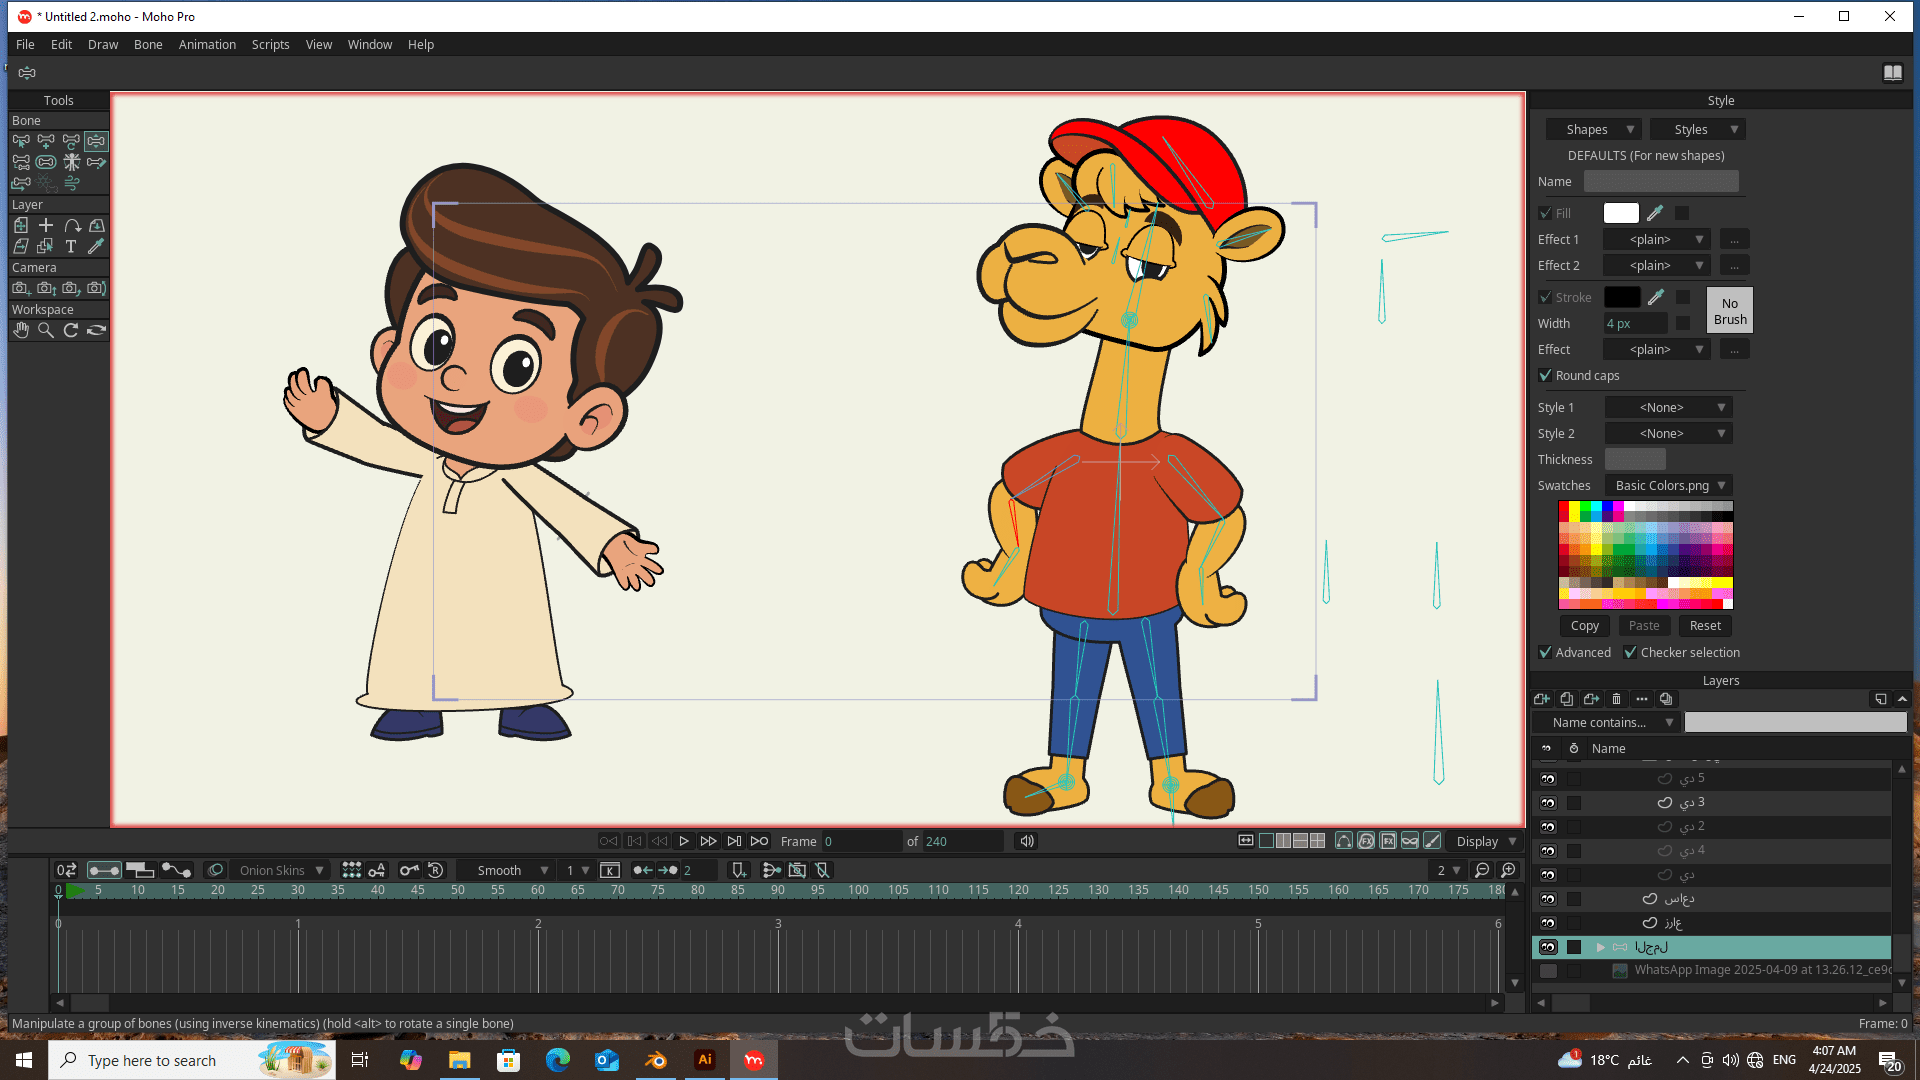Screen dimensions: 1920x1080
Task: Select the Add Bone tool
Action: coord(46,141)
